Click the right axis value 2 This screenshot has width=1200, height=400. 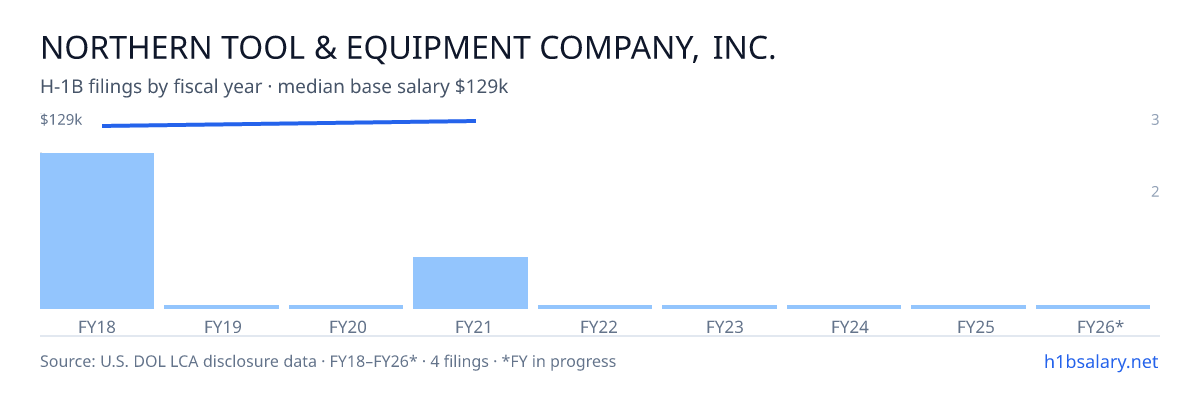1155,191
